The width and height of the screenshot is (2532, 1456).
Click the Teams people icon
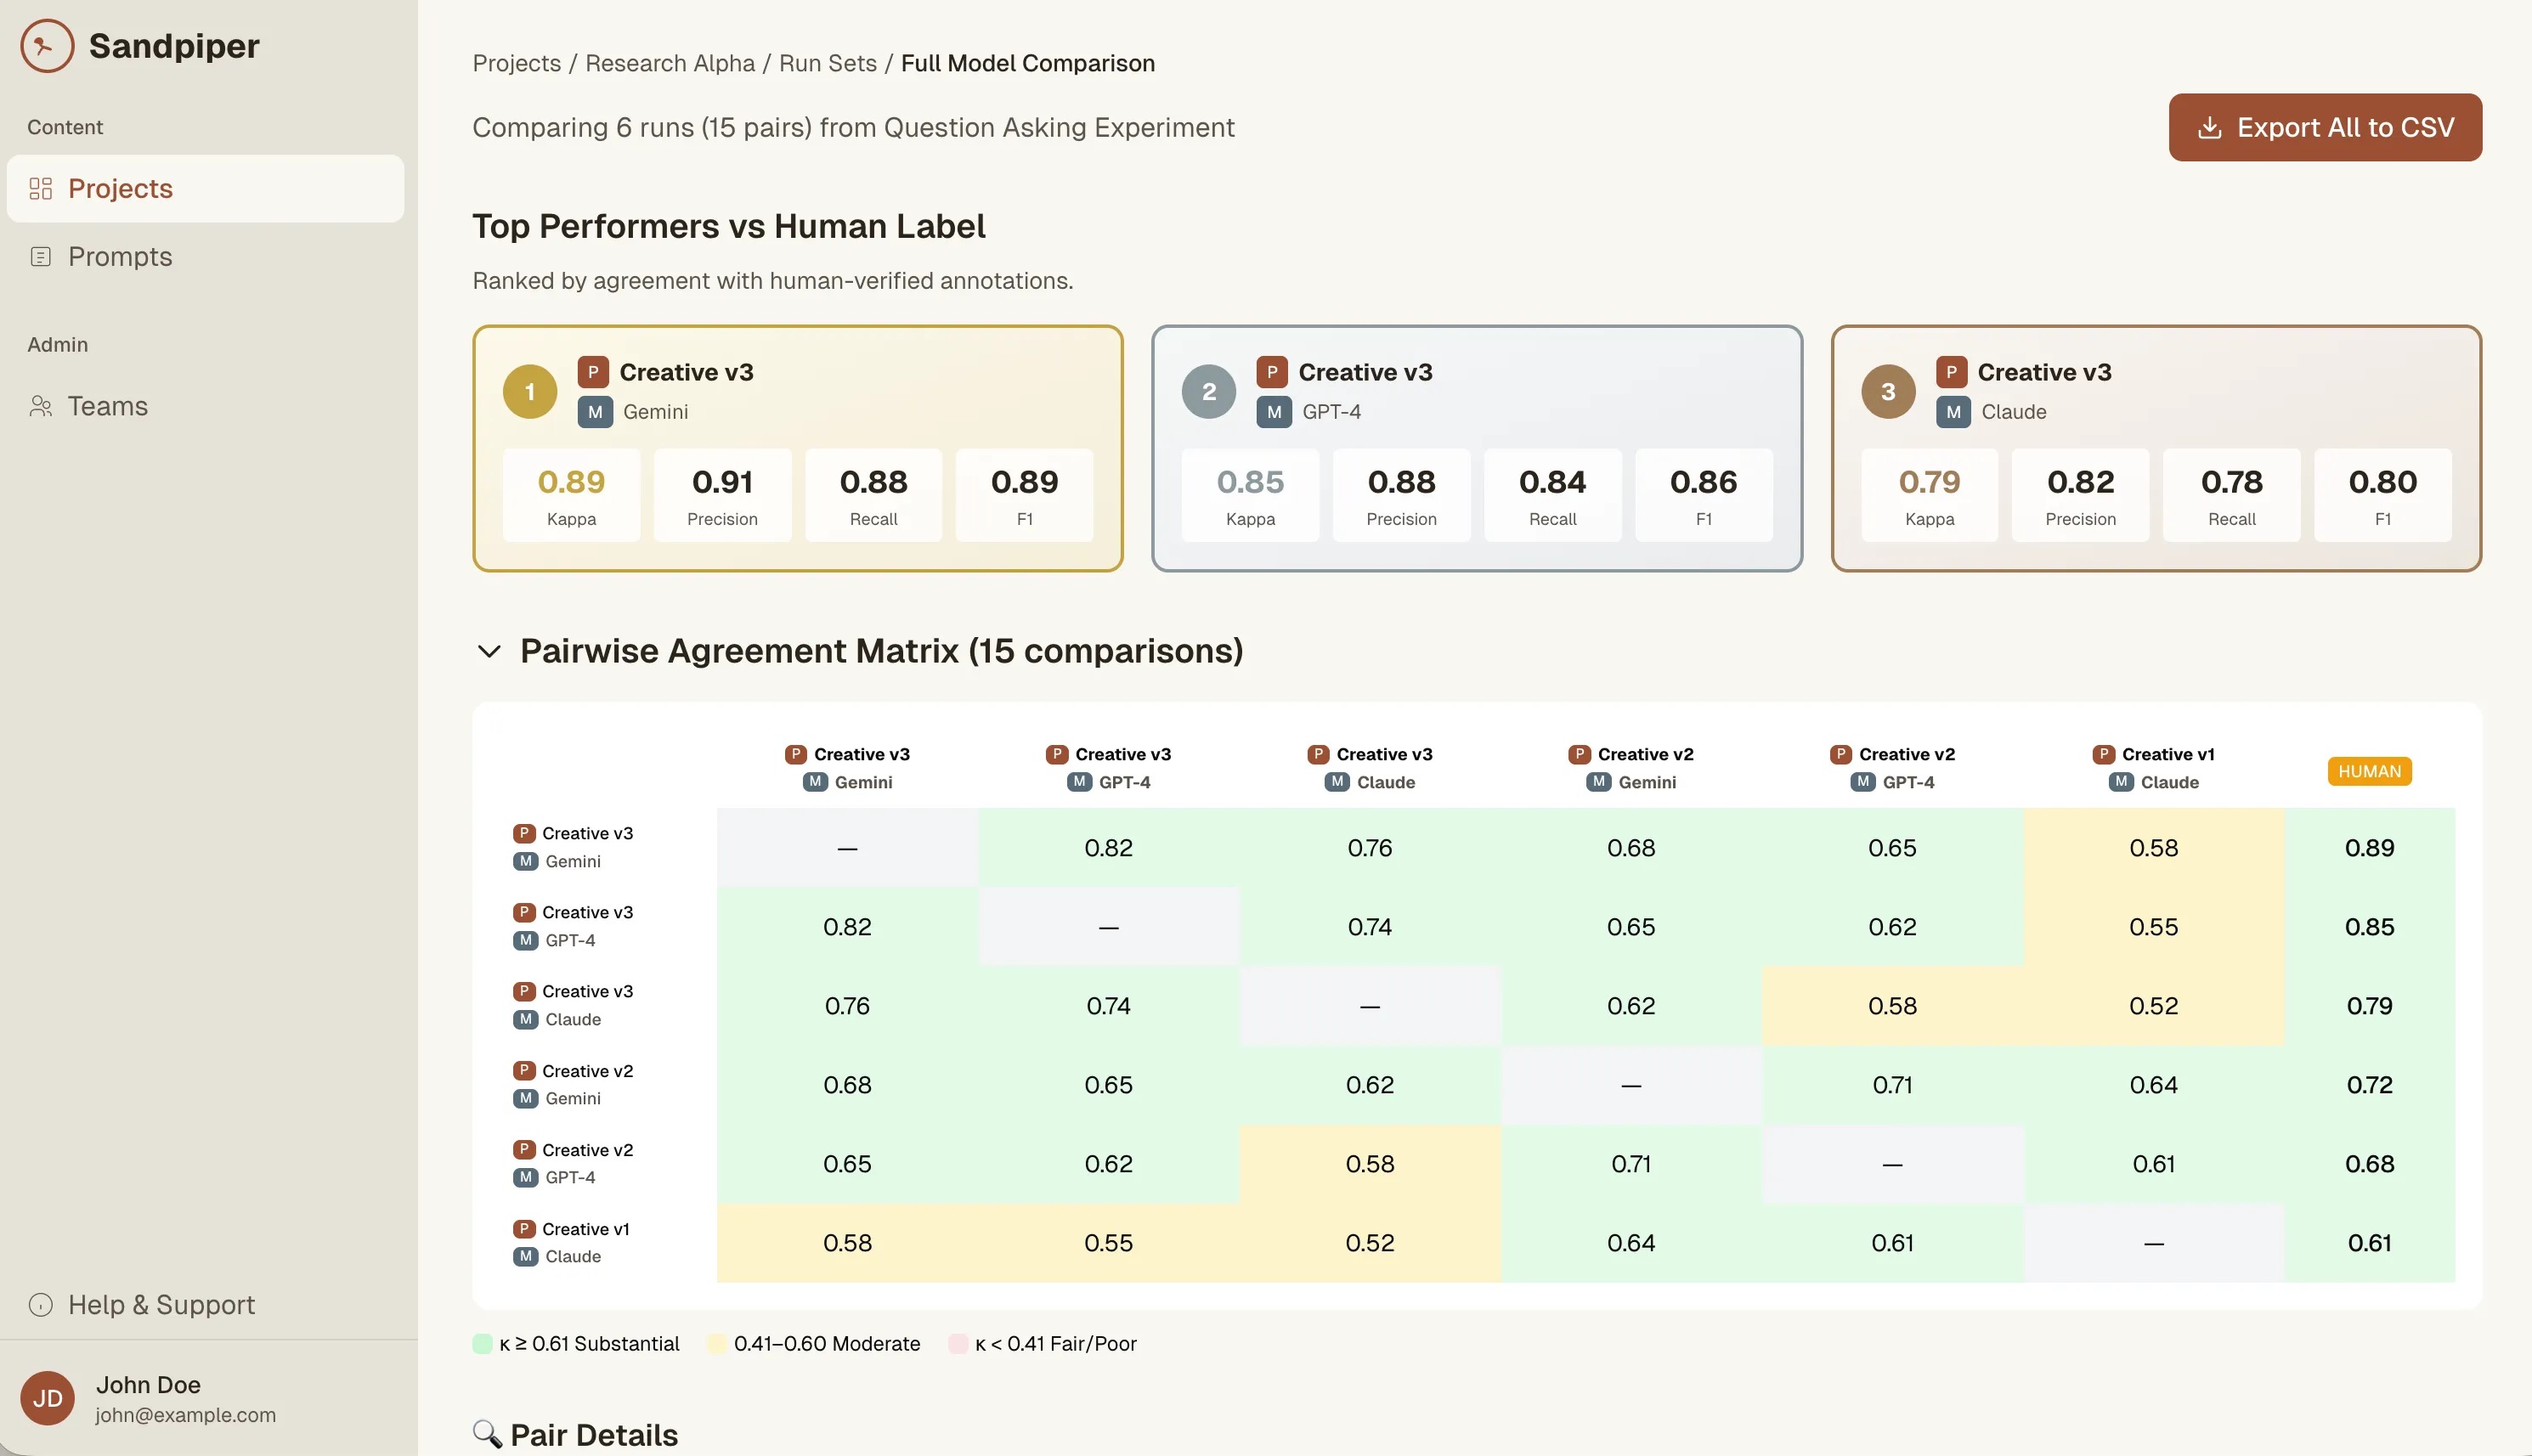pos(41,406)
